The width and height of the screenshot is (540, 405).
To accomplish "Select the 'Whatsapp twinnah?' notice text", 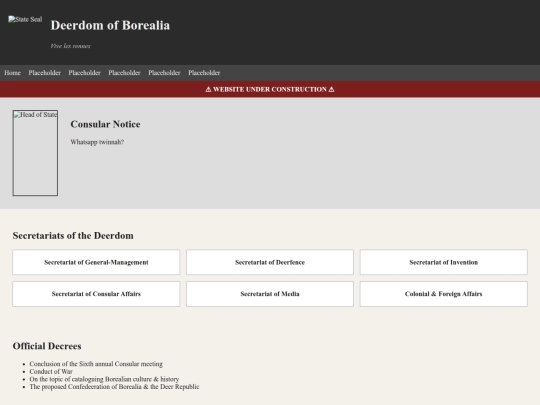I will tap(97, 142).
